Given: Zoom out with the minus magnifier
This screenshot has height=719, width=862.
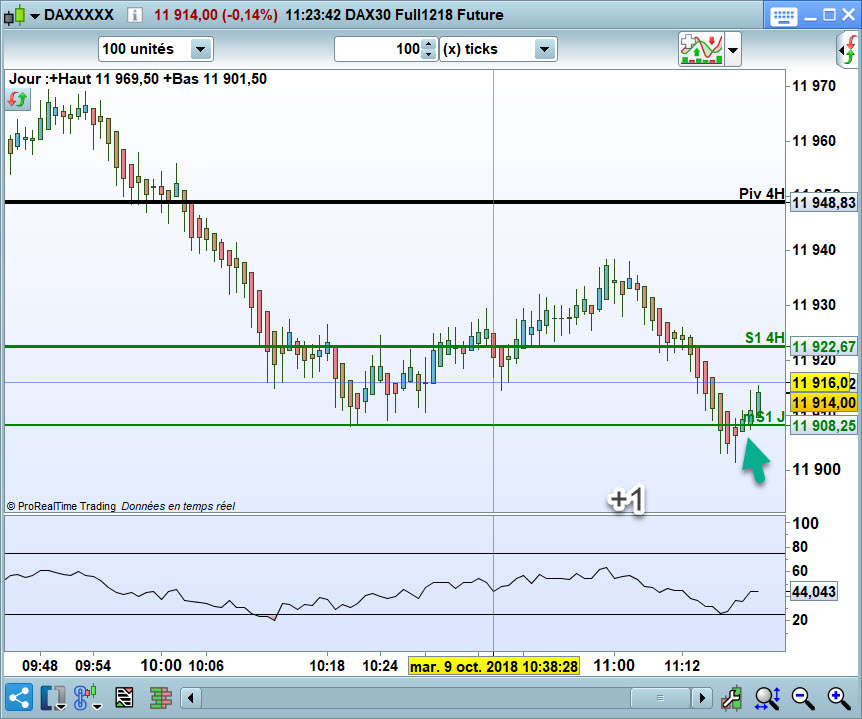Looking at the screenshot, I should point(803,698).
